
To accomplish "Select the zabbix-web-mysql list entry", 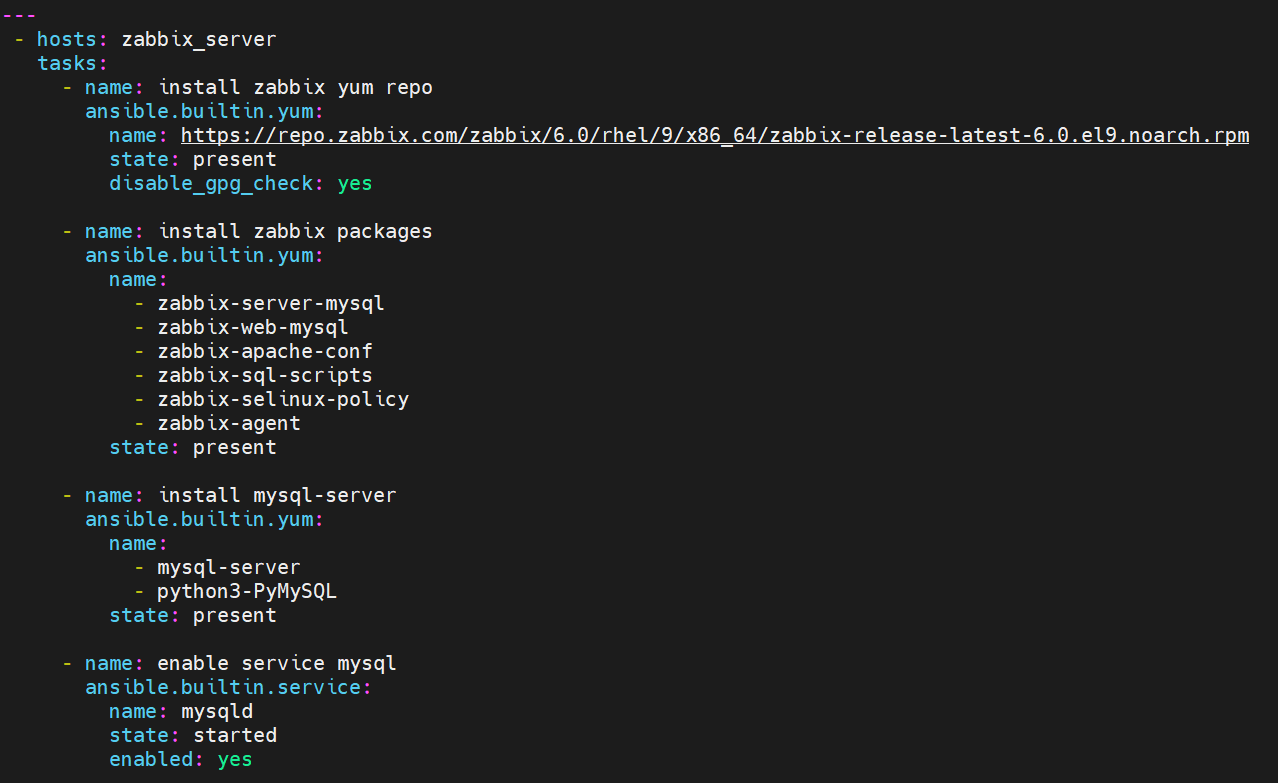I will (x=253, y=328).
